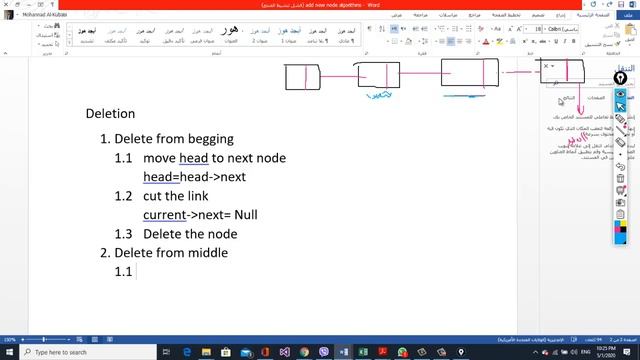Screen dimensions: 640x360
Task: Select the eraser tool in annotation toolbar
Action: click(620, 142)
